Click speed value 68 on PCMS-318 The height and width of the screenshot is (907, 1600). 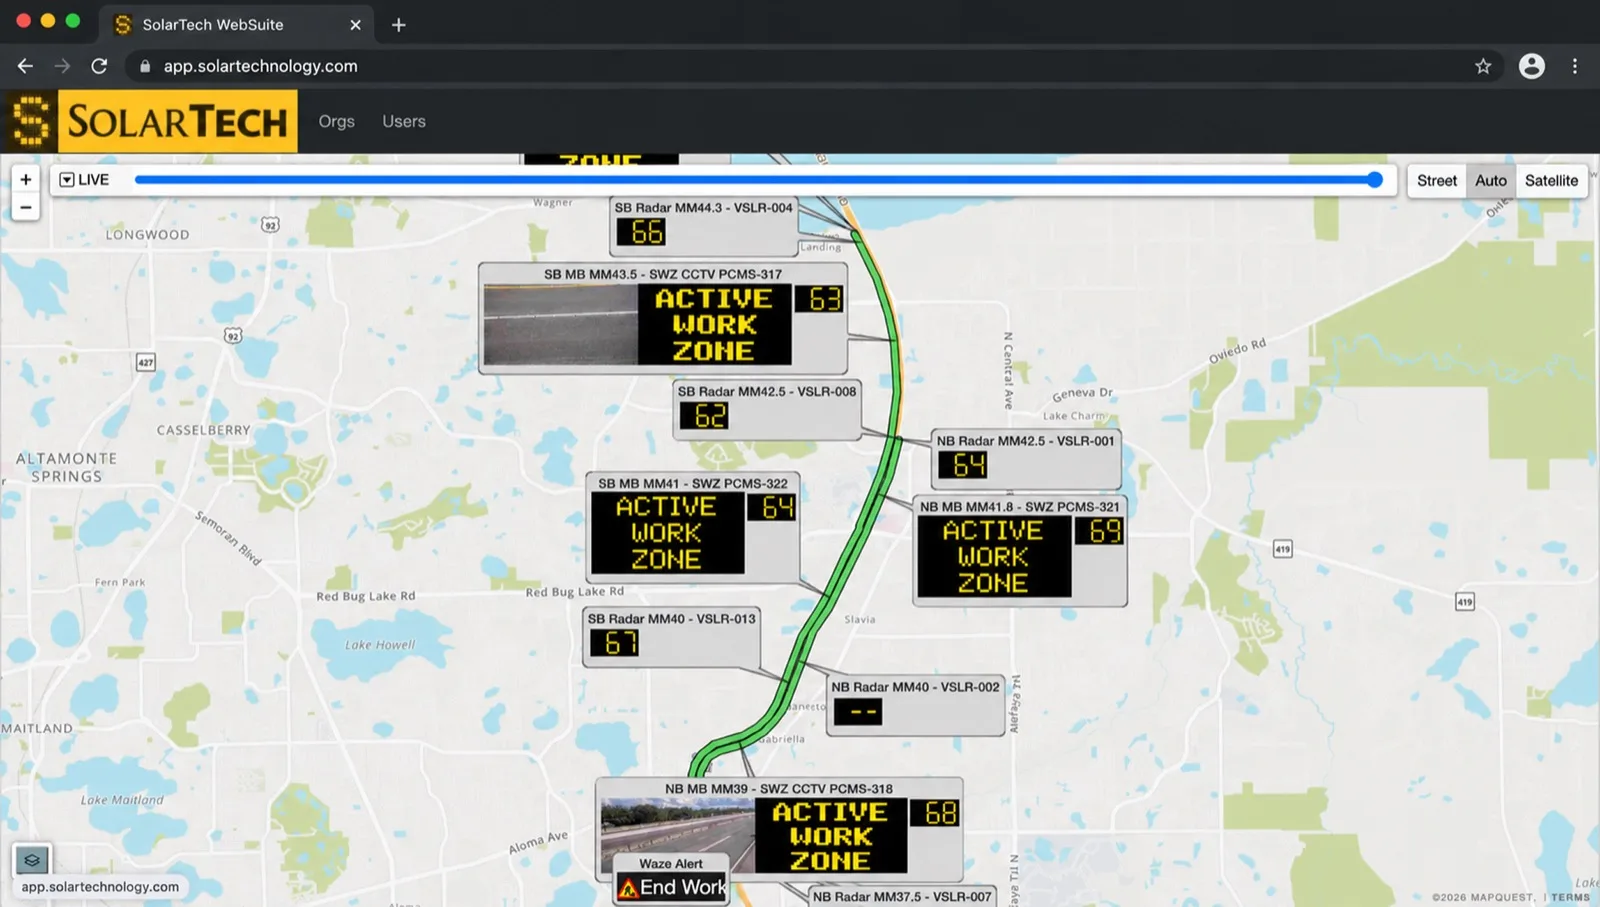tap(935, 813)
